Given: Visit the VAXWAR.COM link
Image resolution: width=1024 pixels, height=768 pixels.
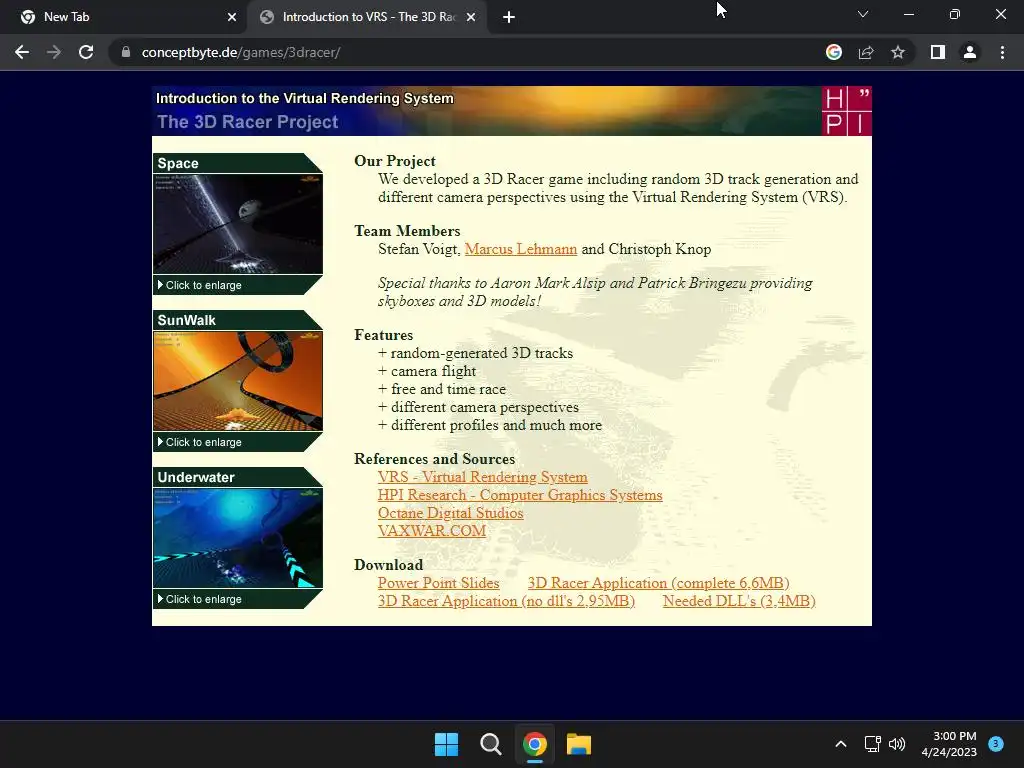Looking at the screenshot, I should tap(432, 531).
